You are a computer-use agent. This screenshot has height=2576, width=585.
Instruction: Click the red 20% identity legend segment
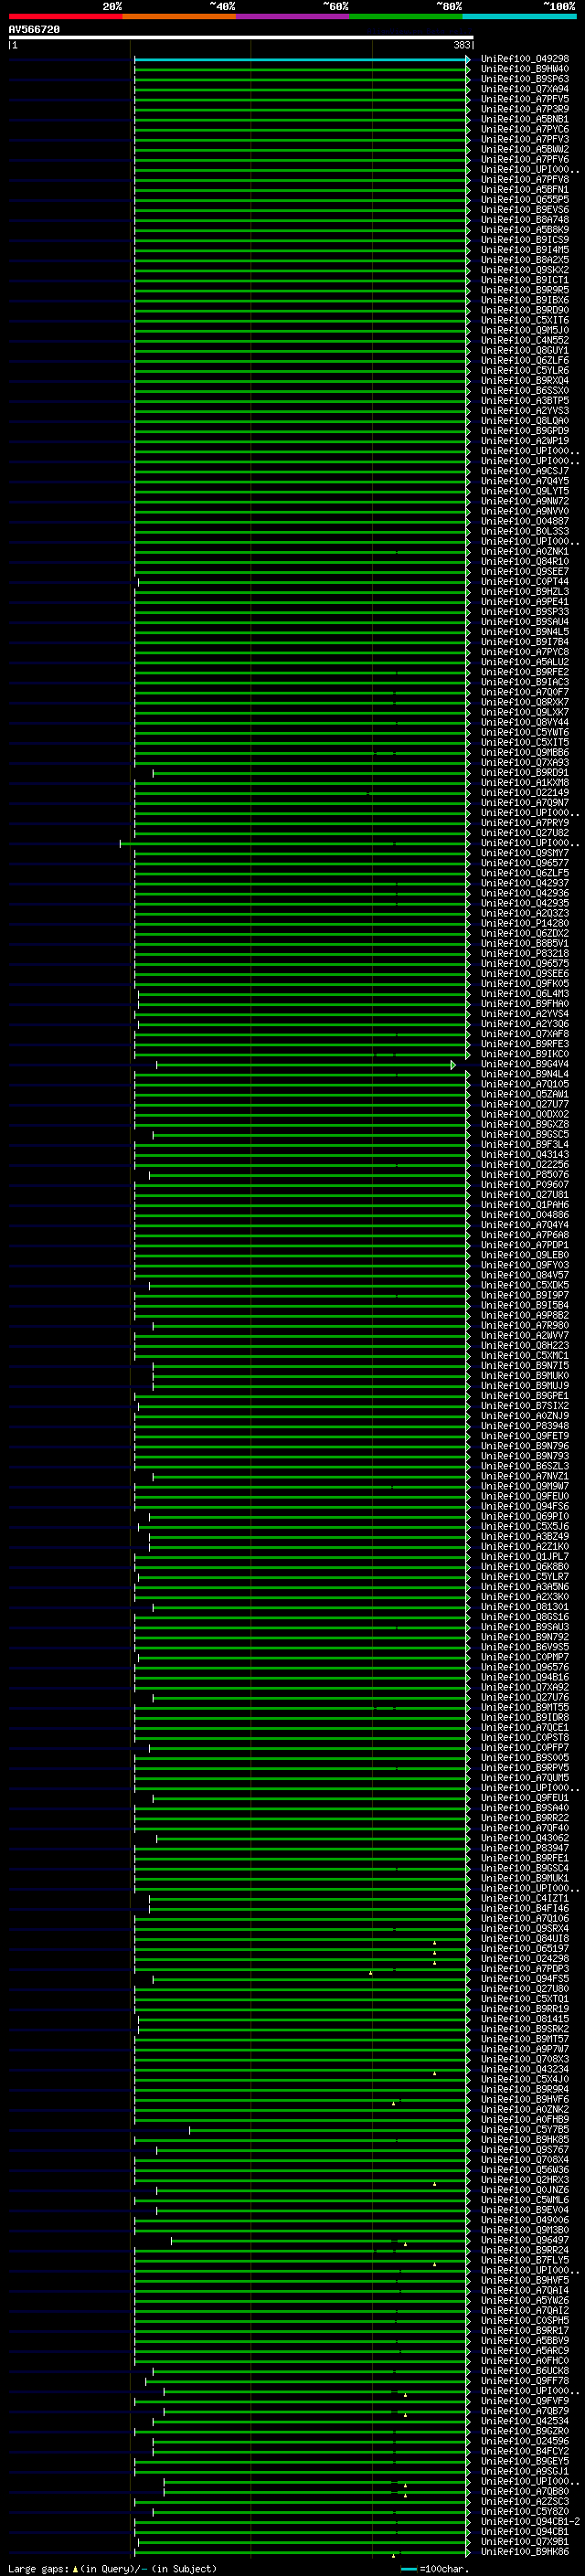point(65,16)
